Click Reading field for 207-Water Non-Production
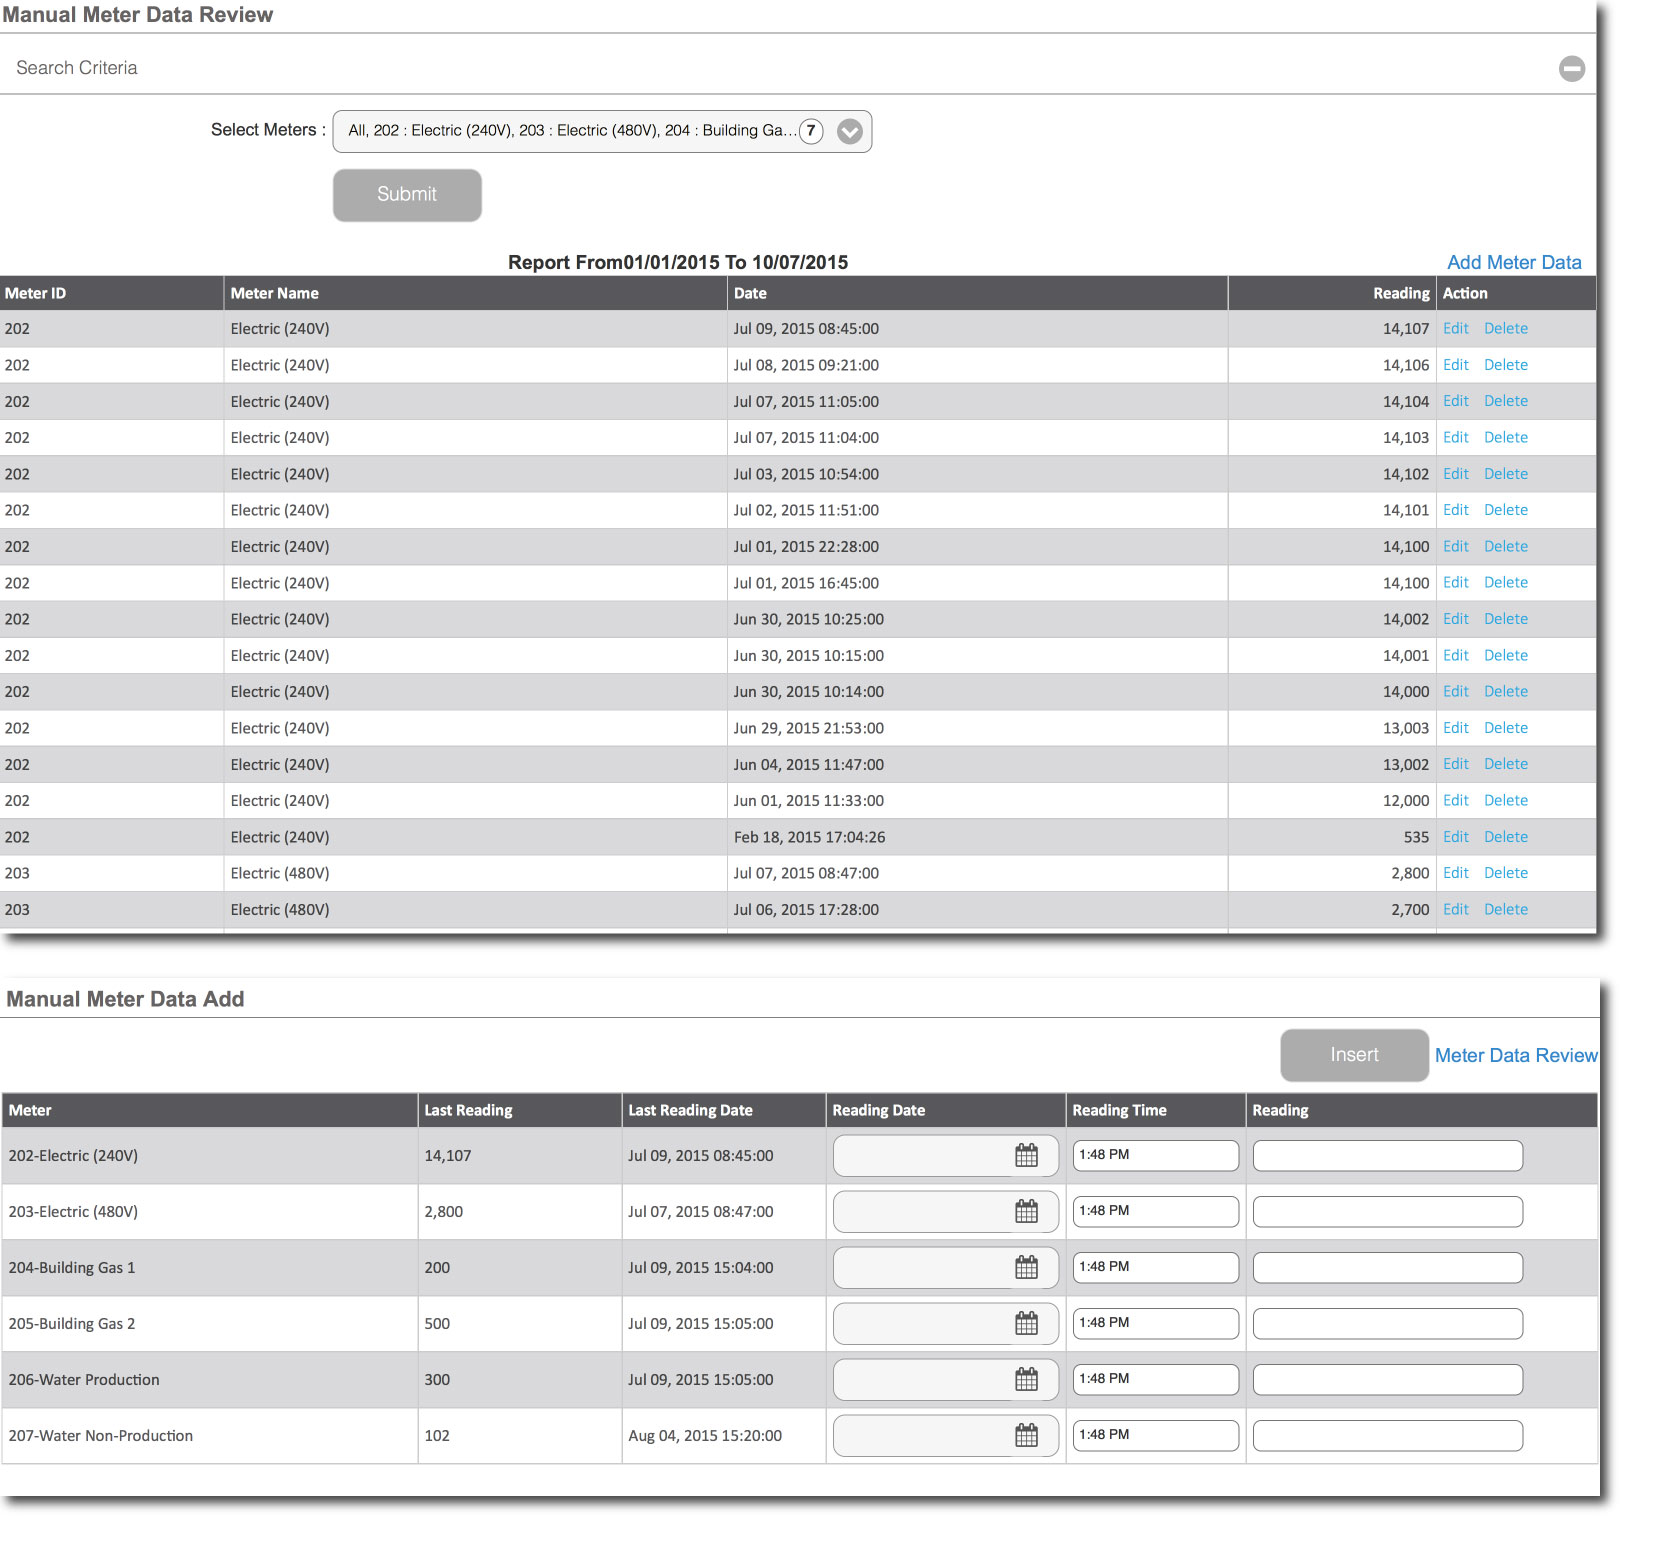This screenshot has height=1549, width=1655. [1388, 1435]
